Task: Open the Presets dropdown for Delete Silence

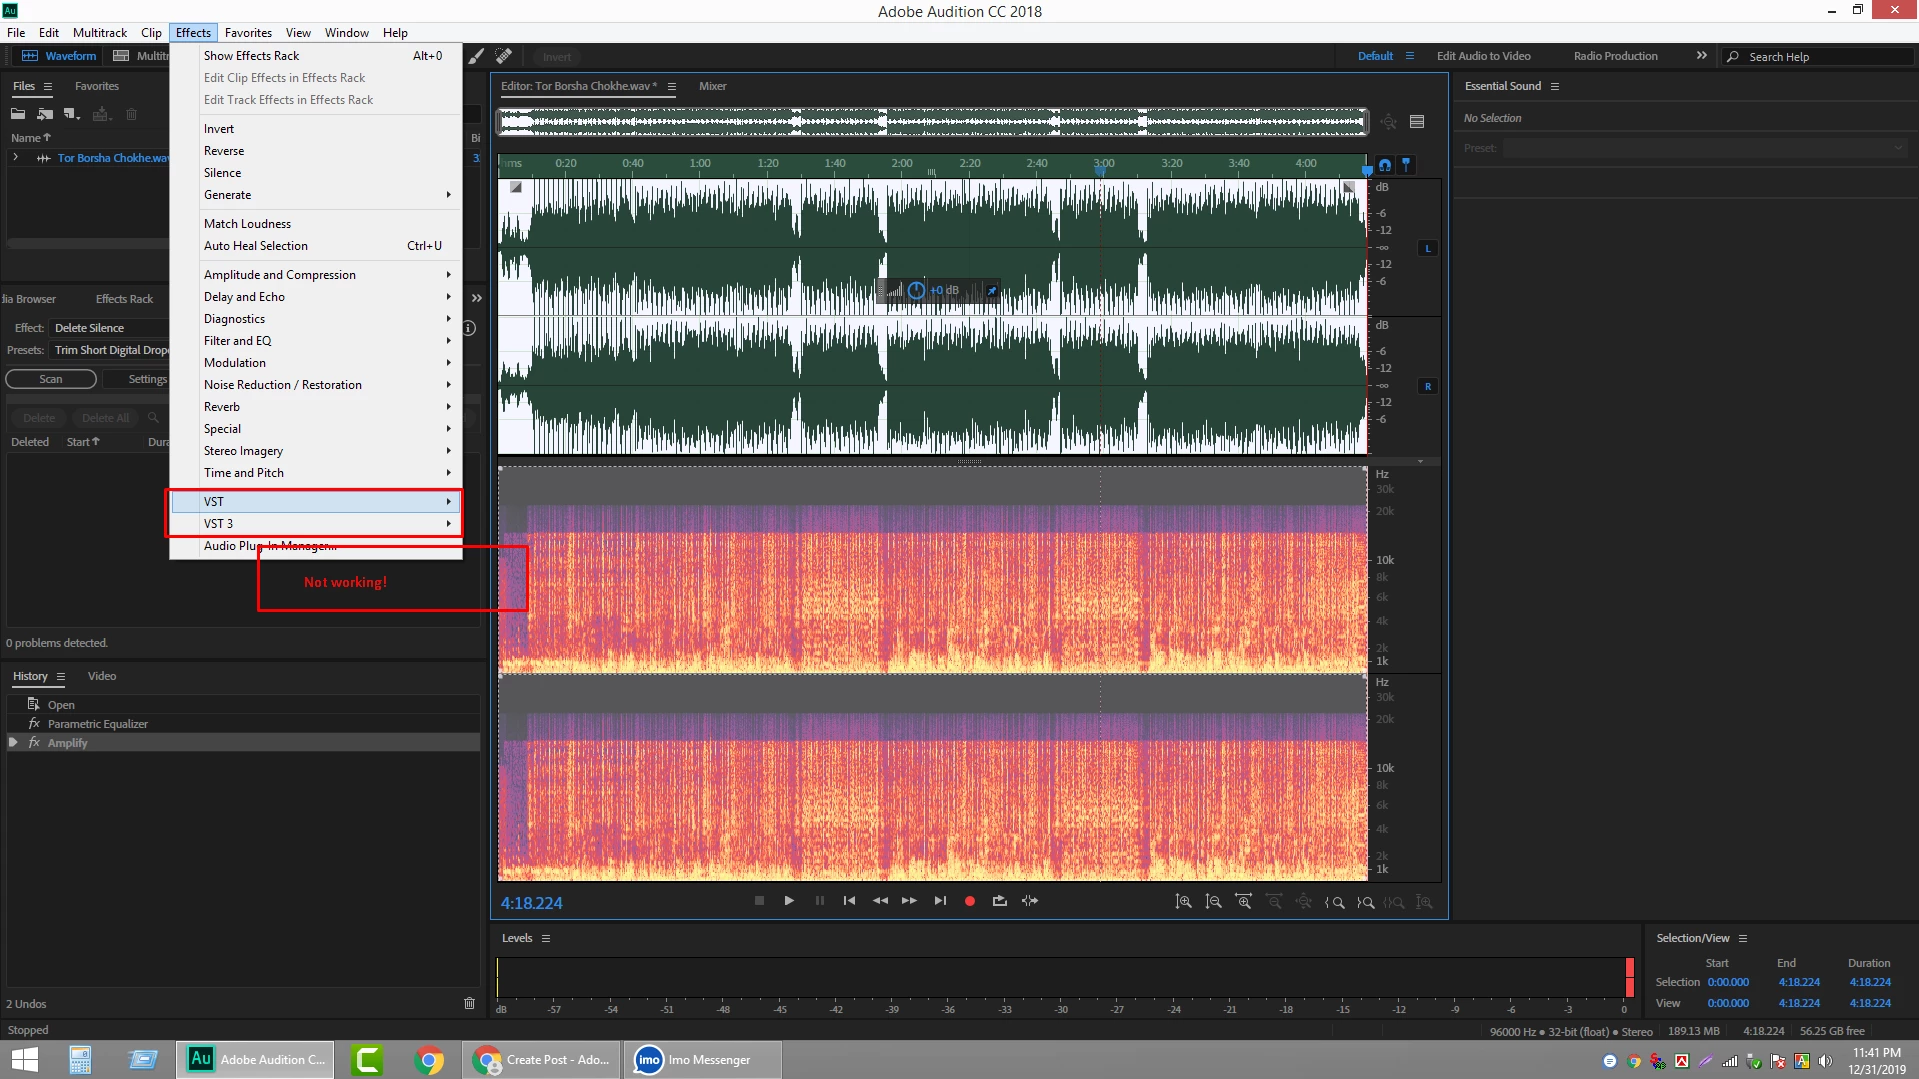Action: tap(110, 350)
